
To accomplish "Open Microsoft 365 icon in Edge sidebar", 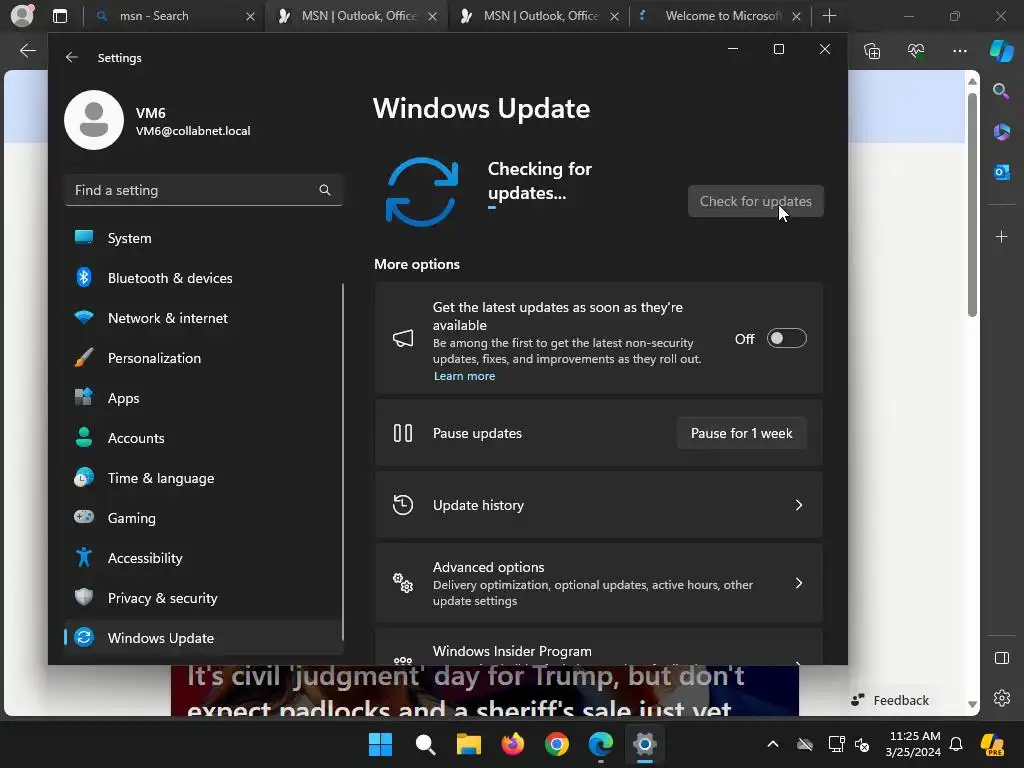I will [1001, 132].
